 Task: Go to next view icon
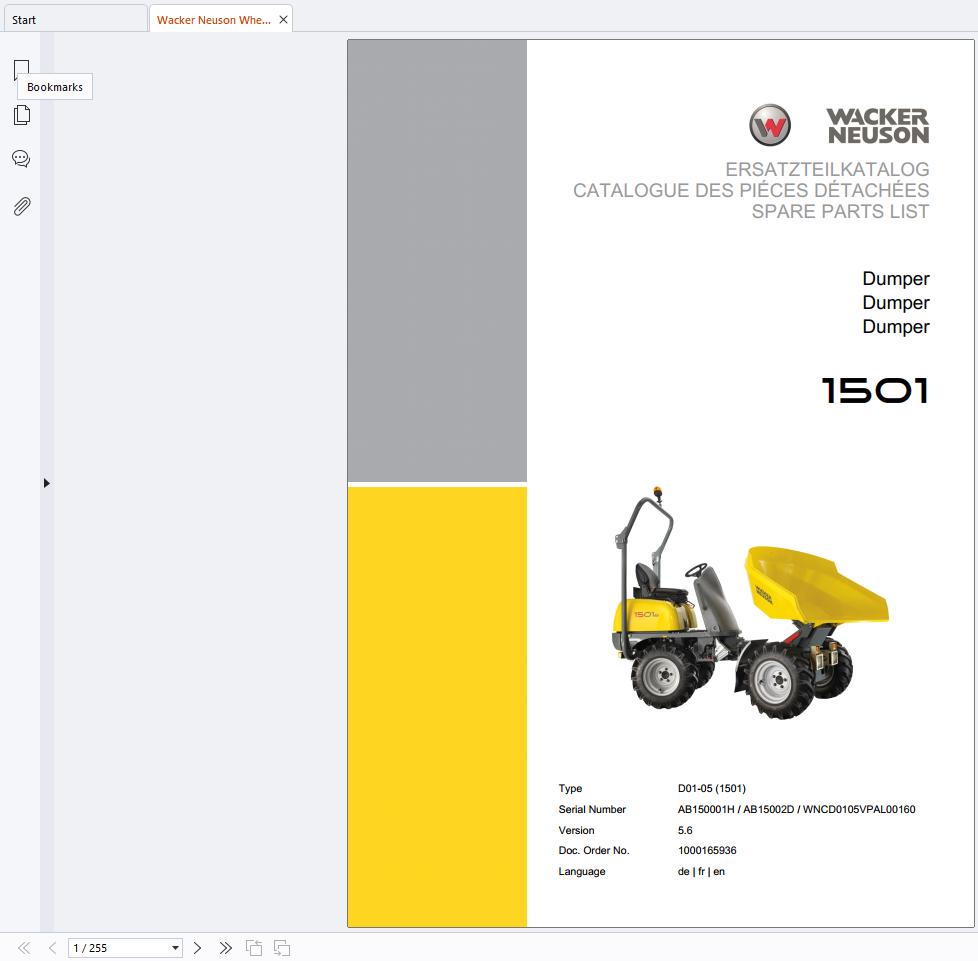282,948
